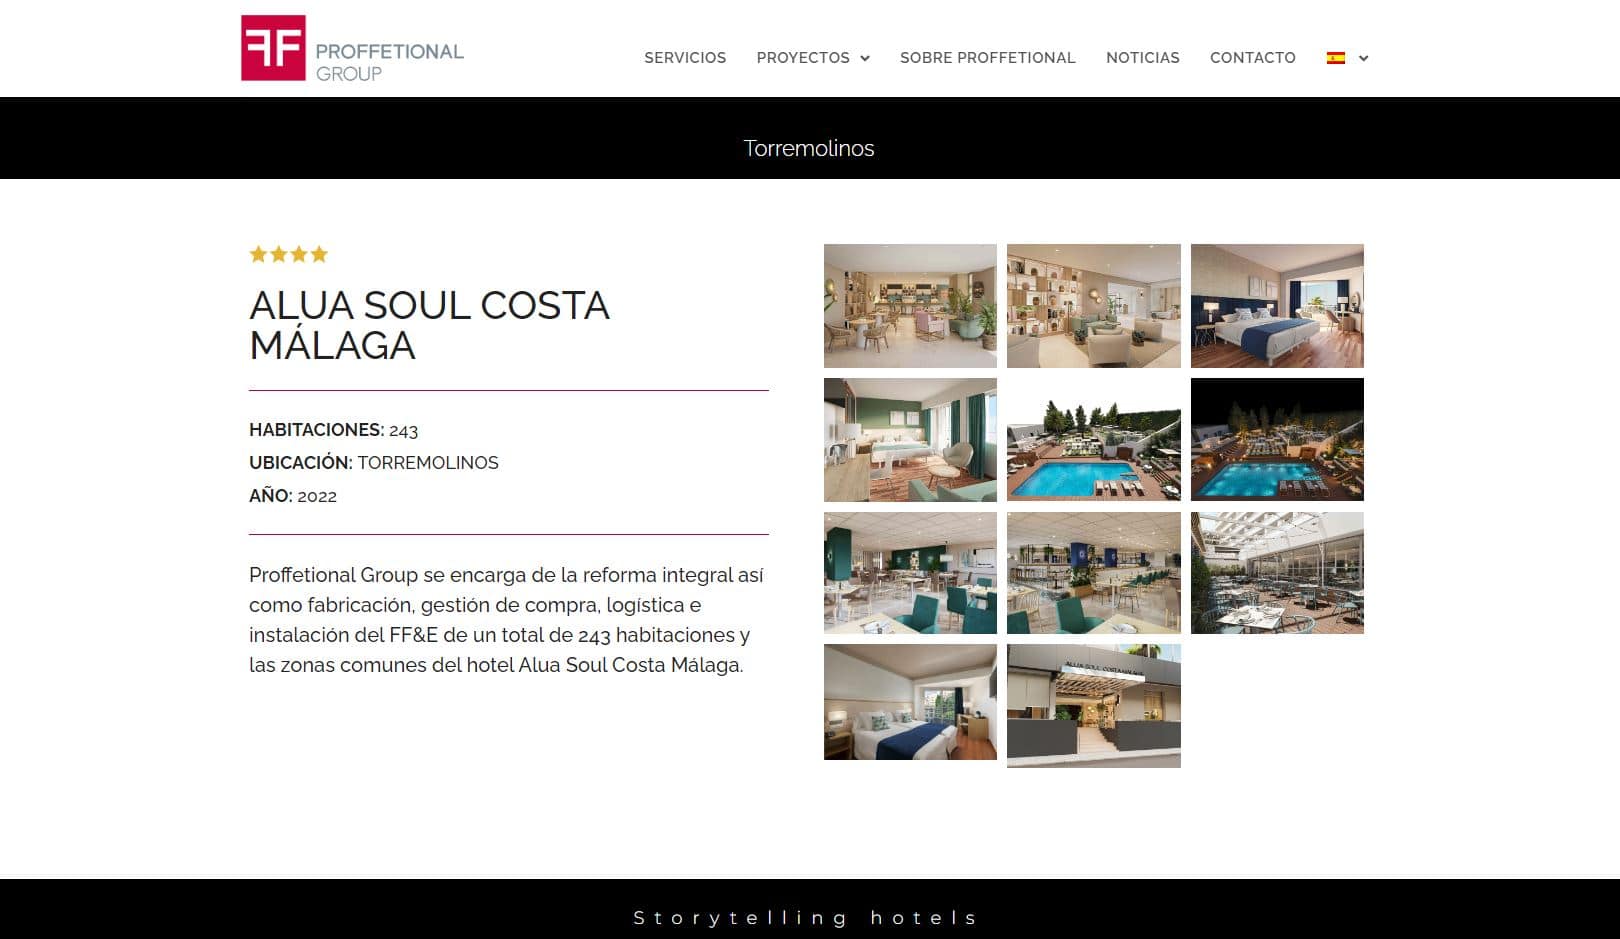Open the Servicios menu item

tap(685, 58)
